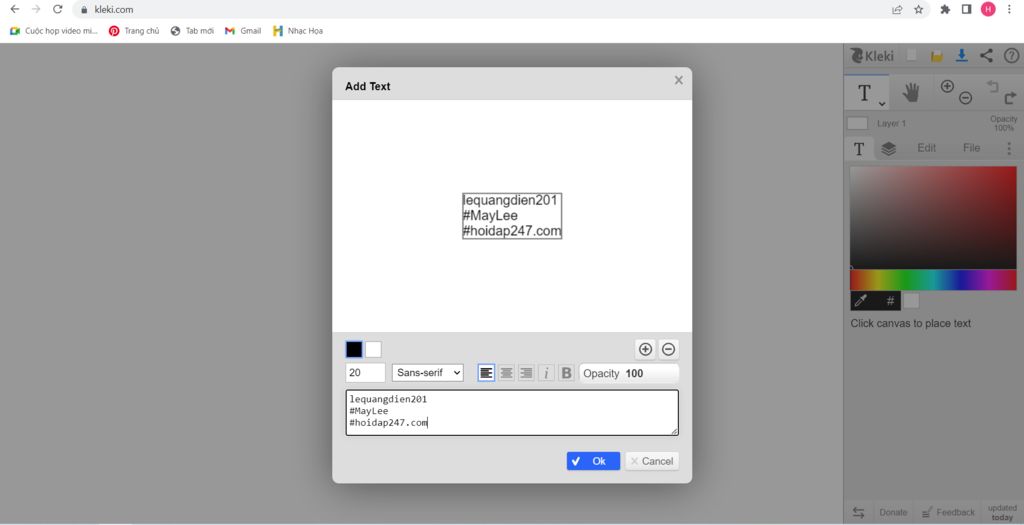Close the Add Text dialog
Viewport: 1024px width, 525px height.
pos(679,80)
